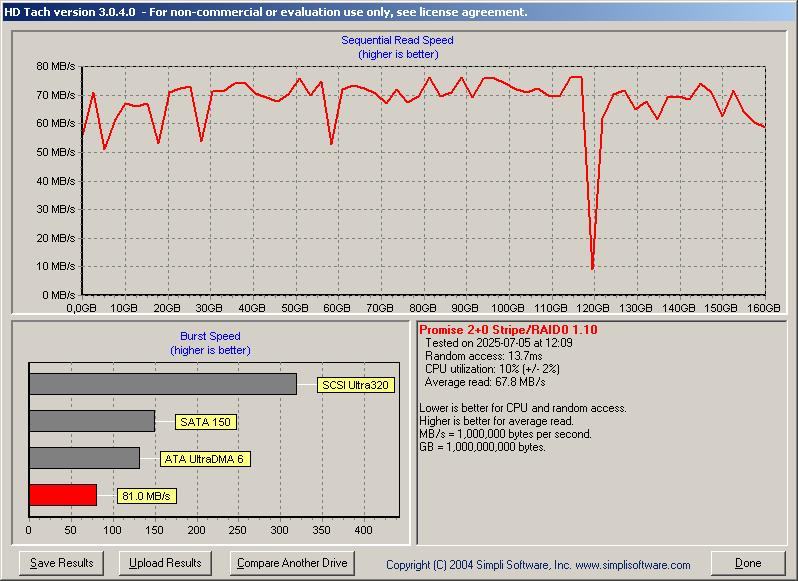Click the 0 MB/s axis label
798x581 pixels.
click(59, 295)
